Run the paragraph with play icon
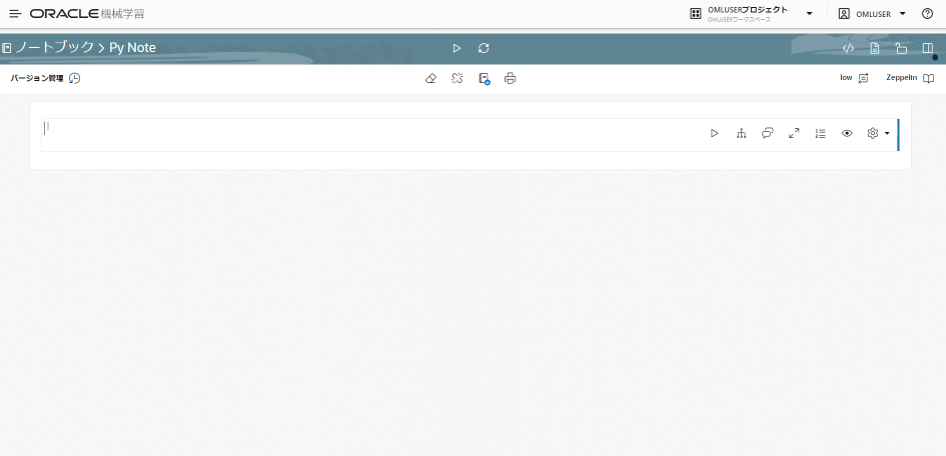The image size is (946, 456). point(714,133)
